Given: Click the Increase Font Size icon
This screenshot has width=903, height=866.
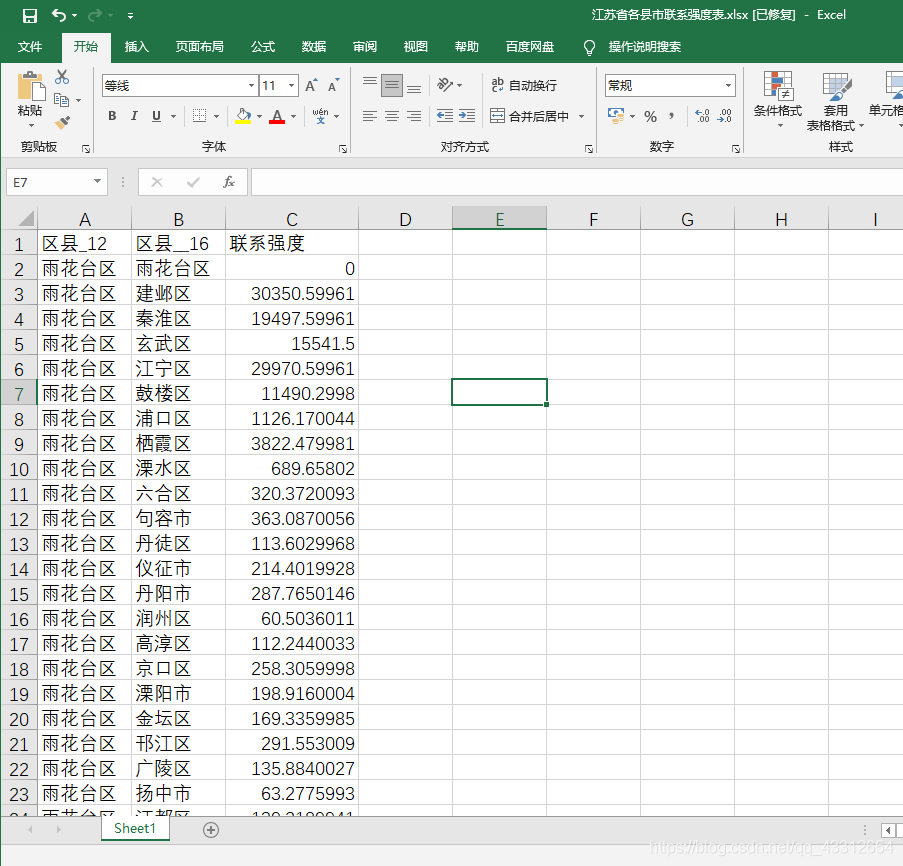Looking at the screenshot, I should pyautogui.click(x=311, y=86).
